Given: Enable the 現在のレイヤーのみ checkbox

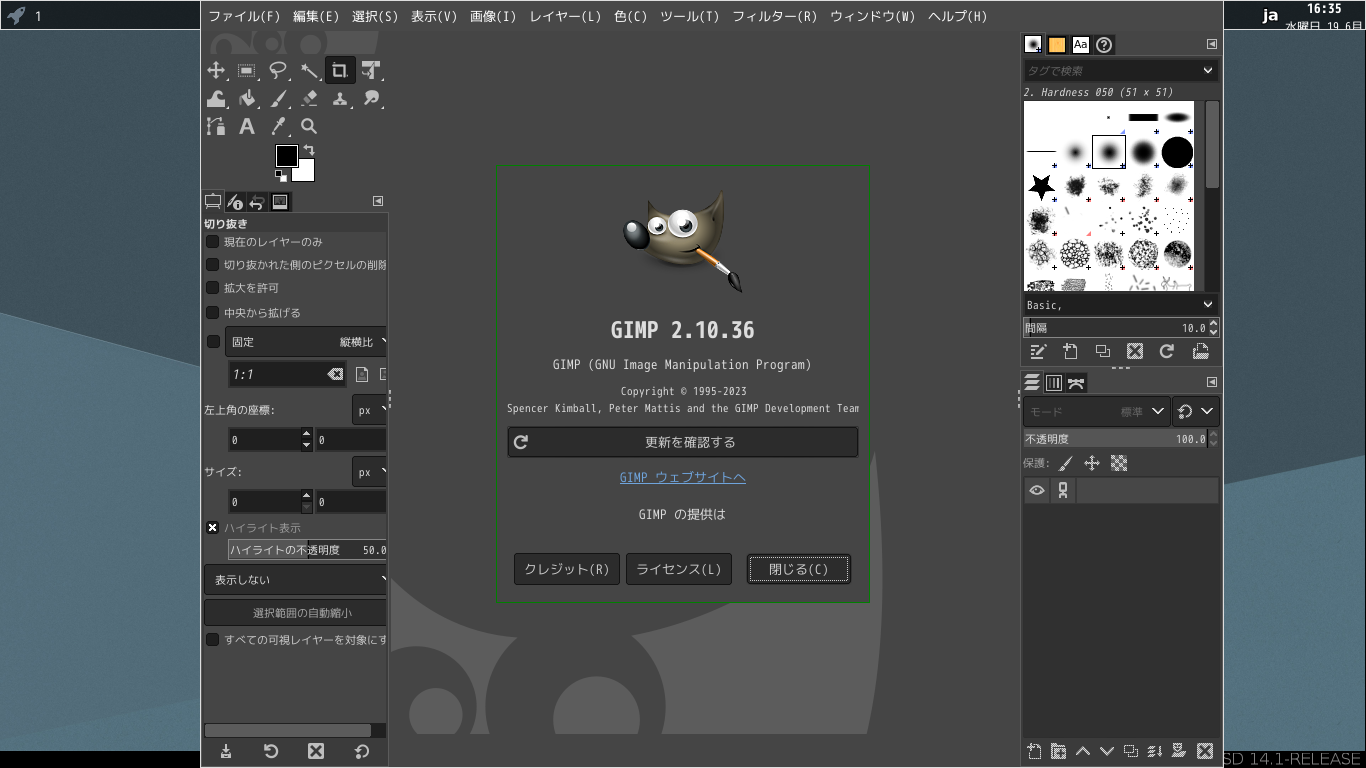Looking at the screenshot, I should click(x=212, y=242).
